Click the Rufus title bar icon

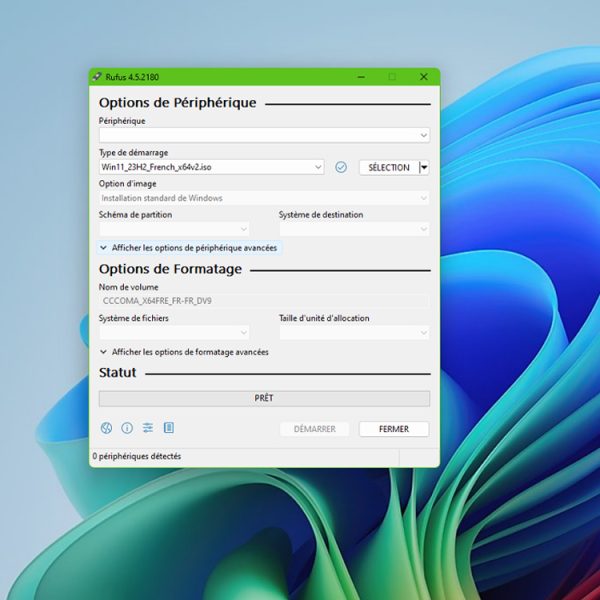click(97, 77)
